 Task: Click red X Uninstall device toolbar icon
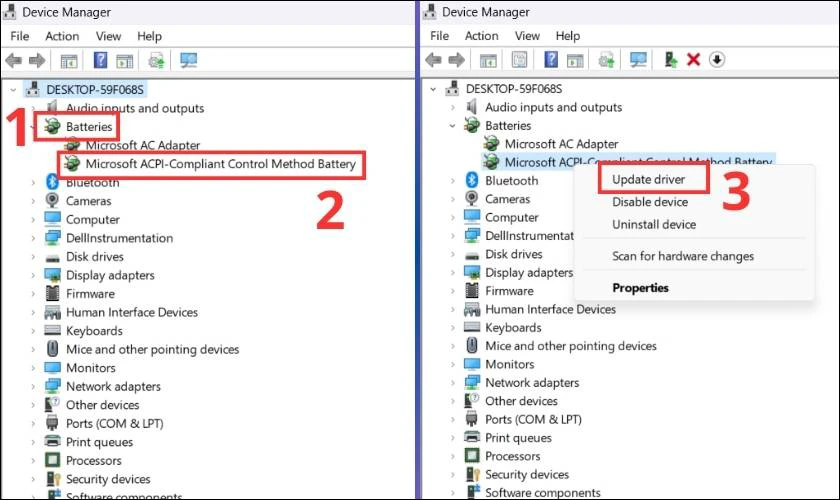click(693, 60)
